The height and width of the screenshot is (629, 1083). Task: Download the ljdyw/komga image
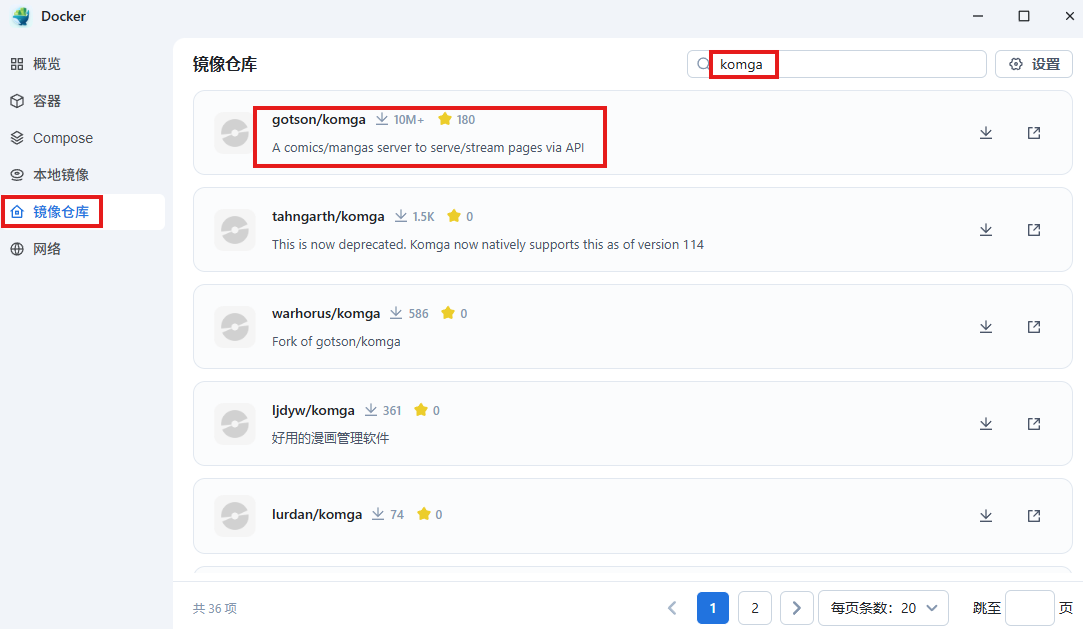click(986, 423)
